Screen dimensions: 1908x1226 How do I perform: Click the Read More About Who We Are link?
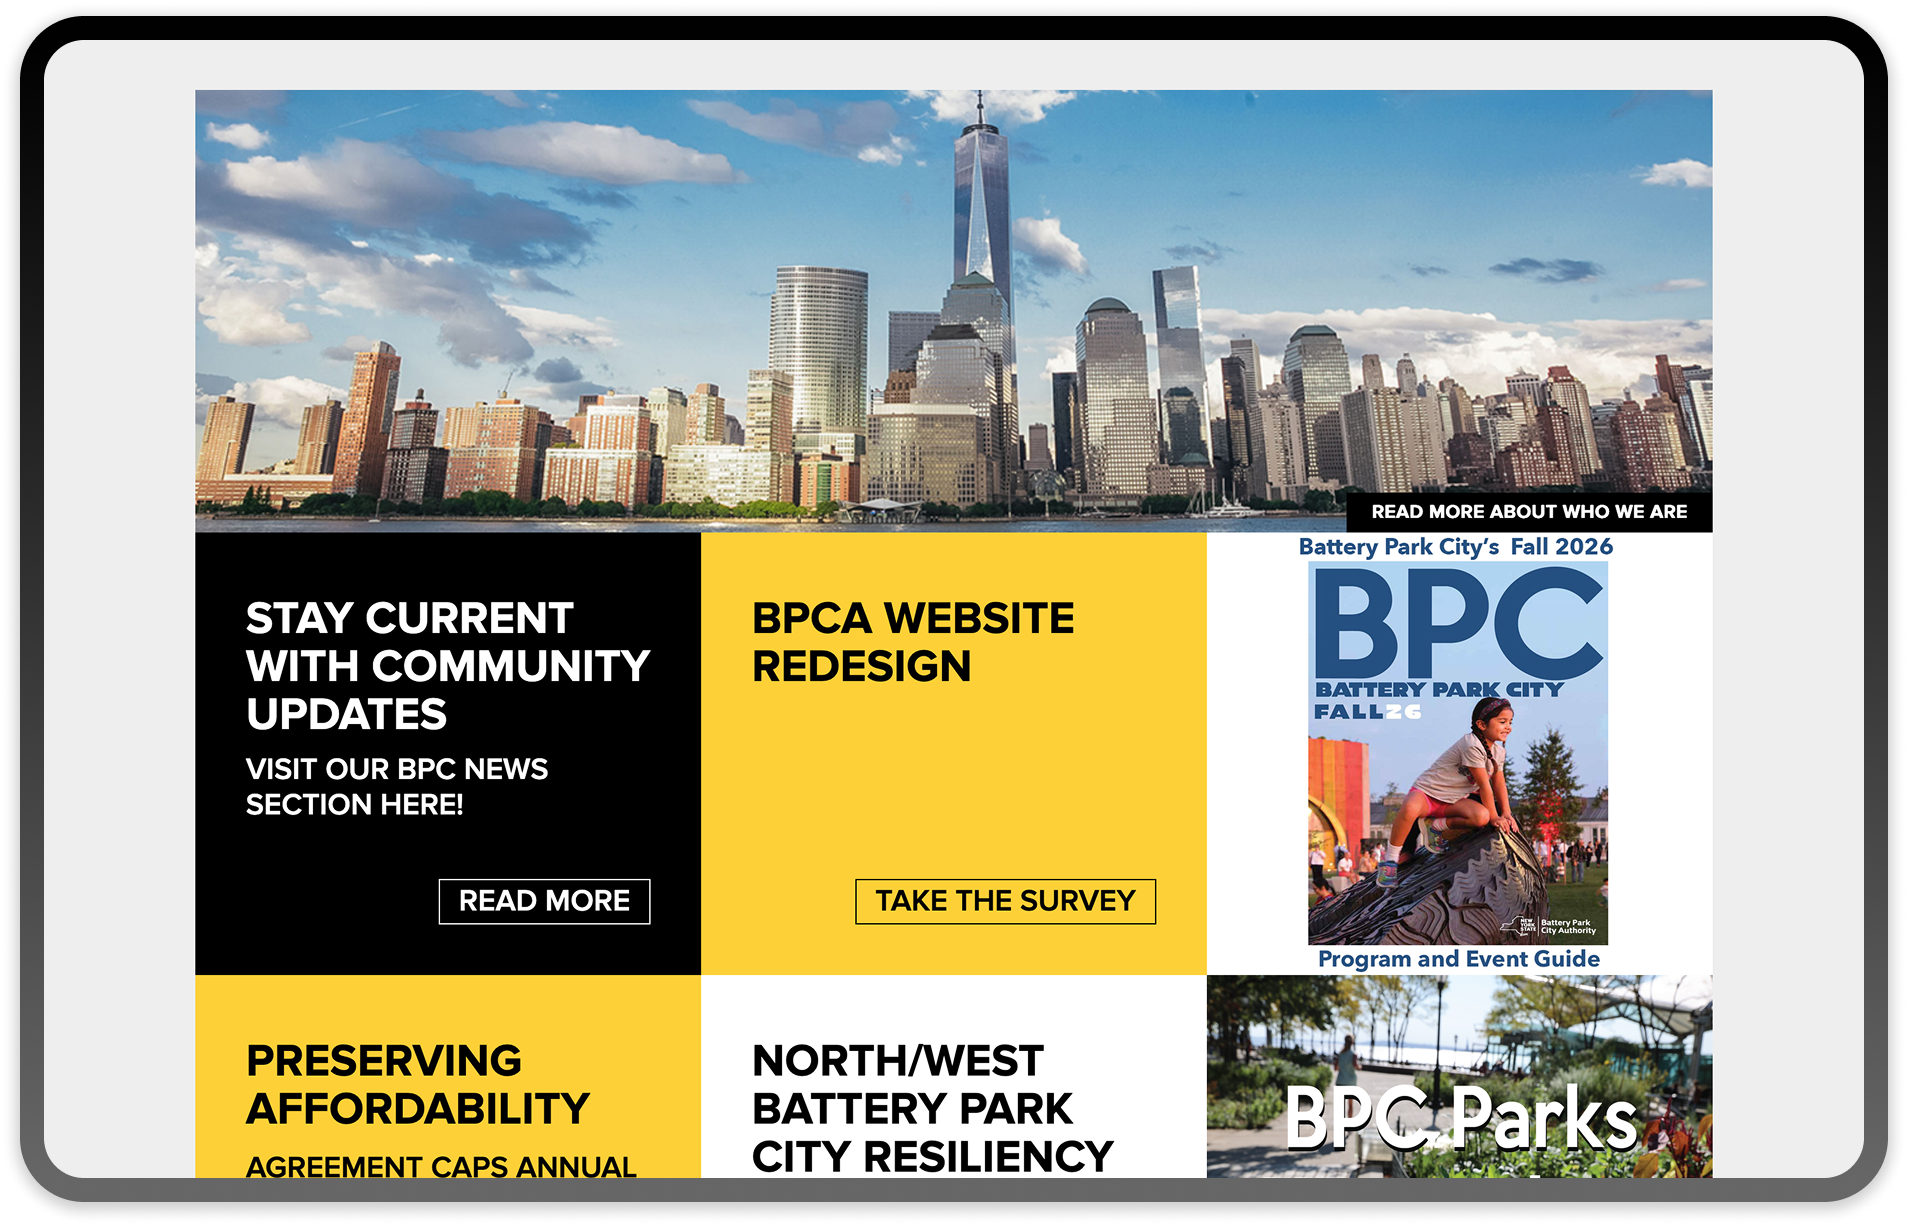[1529, 512]
